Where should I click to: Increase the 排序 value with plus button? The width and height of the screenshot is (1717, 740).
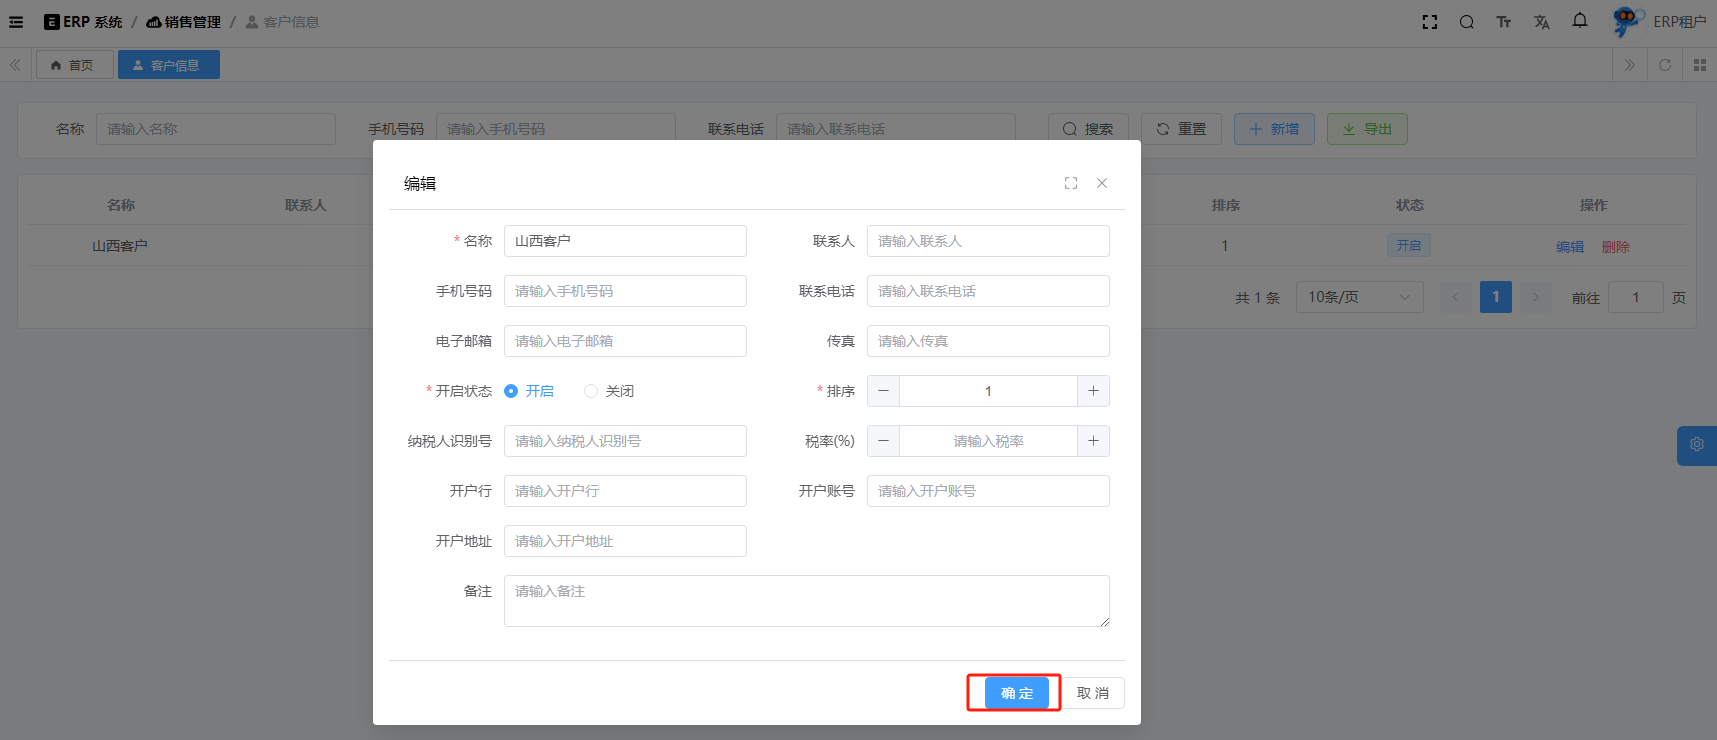tap(1093, 391)
